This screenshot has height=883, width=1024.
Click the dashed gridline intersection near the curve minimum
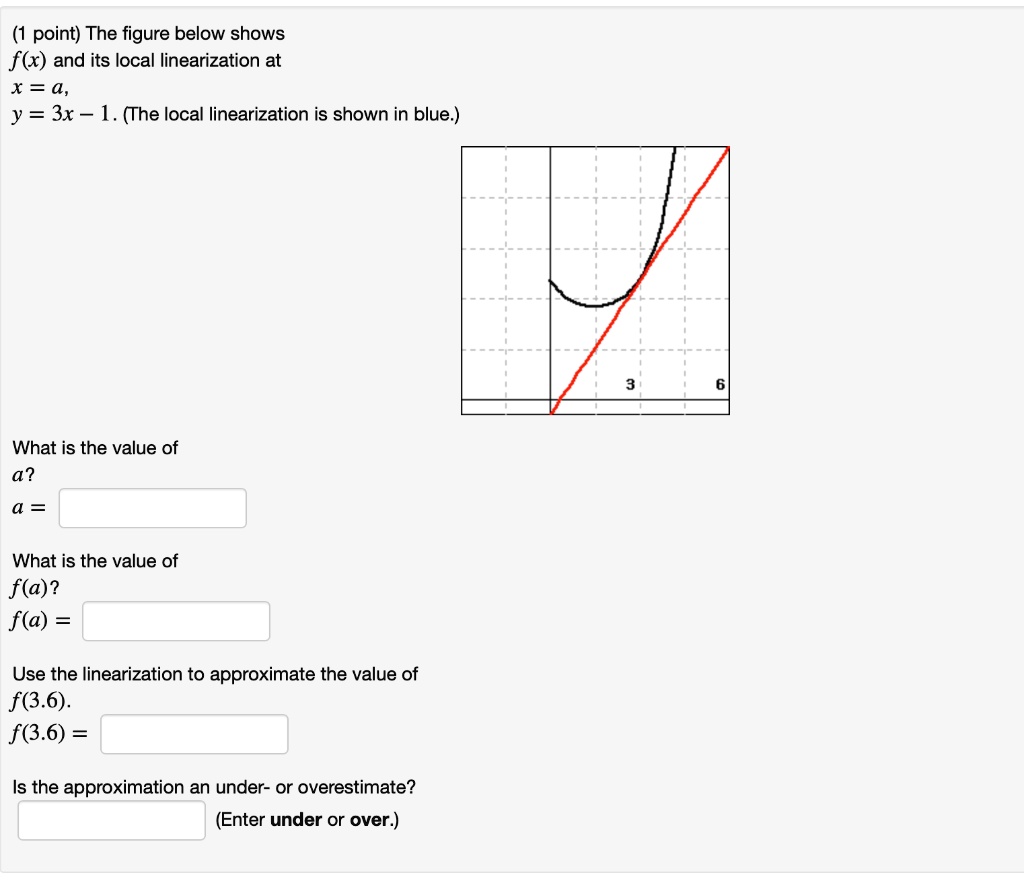pyautogui.click(x=595, y=298)
